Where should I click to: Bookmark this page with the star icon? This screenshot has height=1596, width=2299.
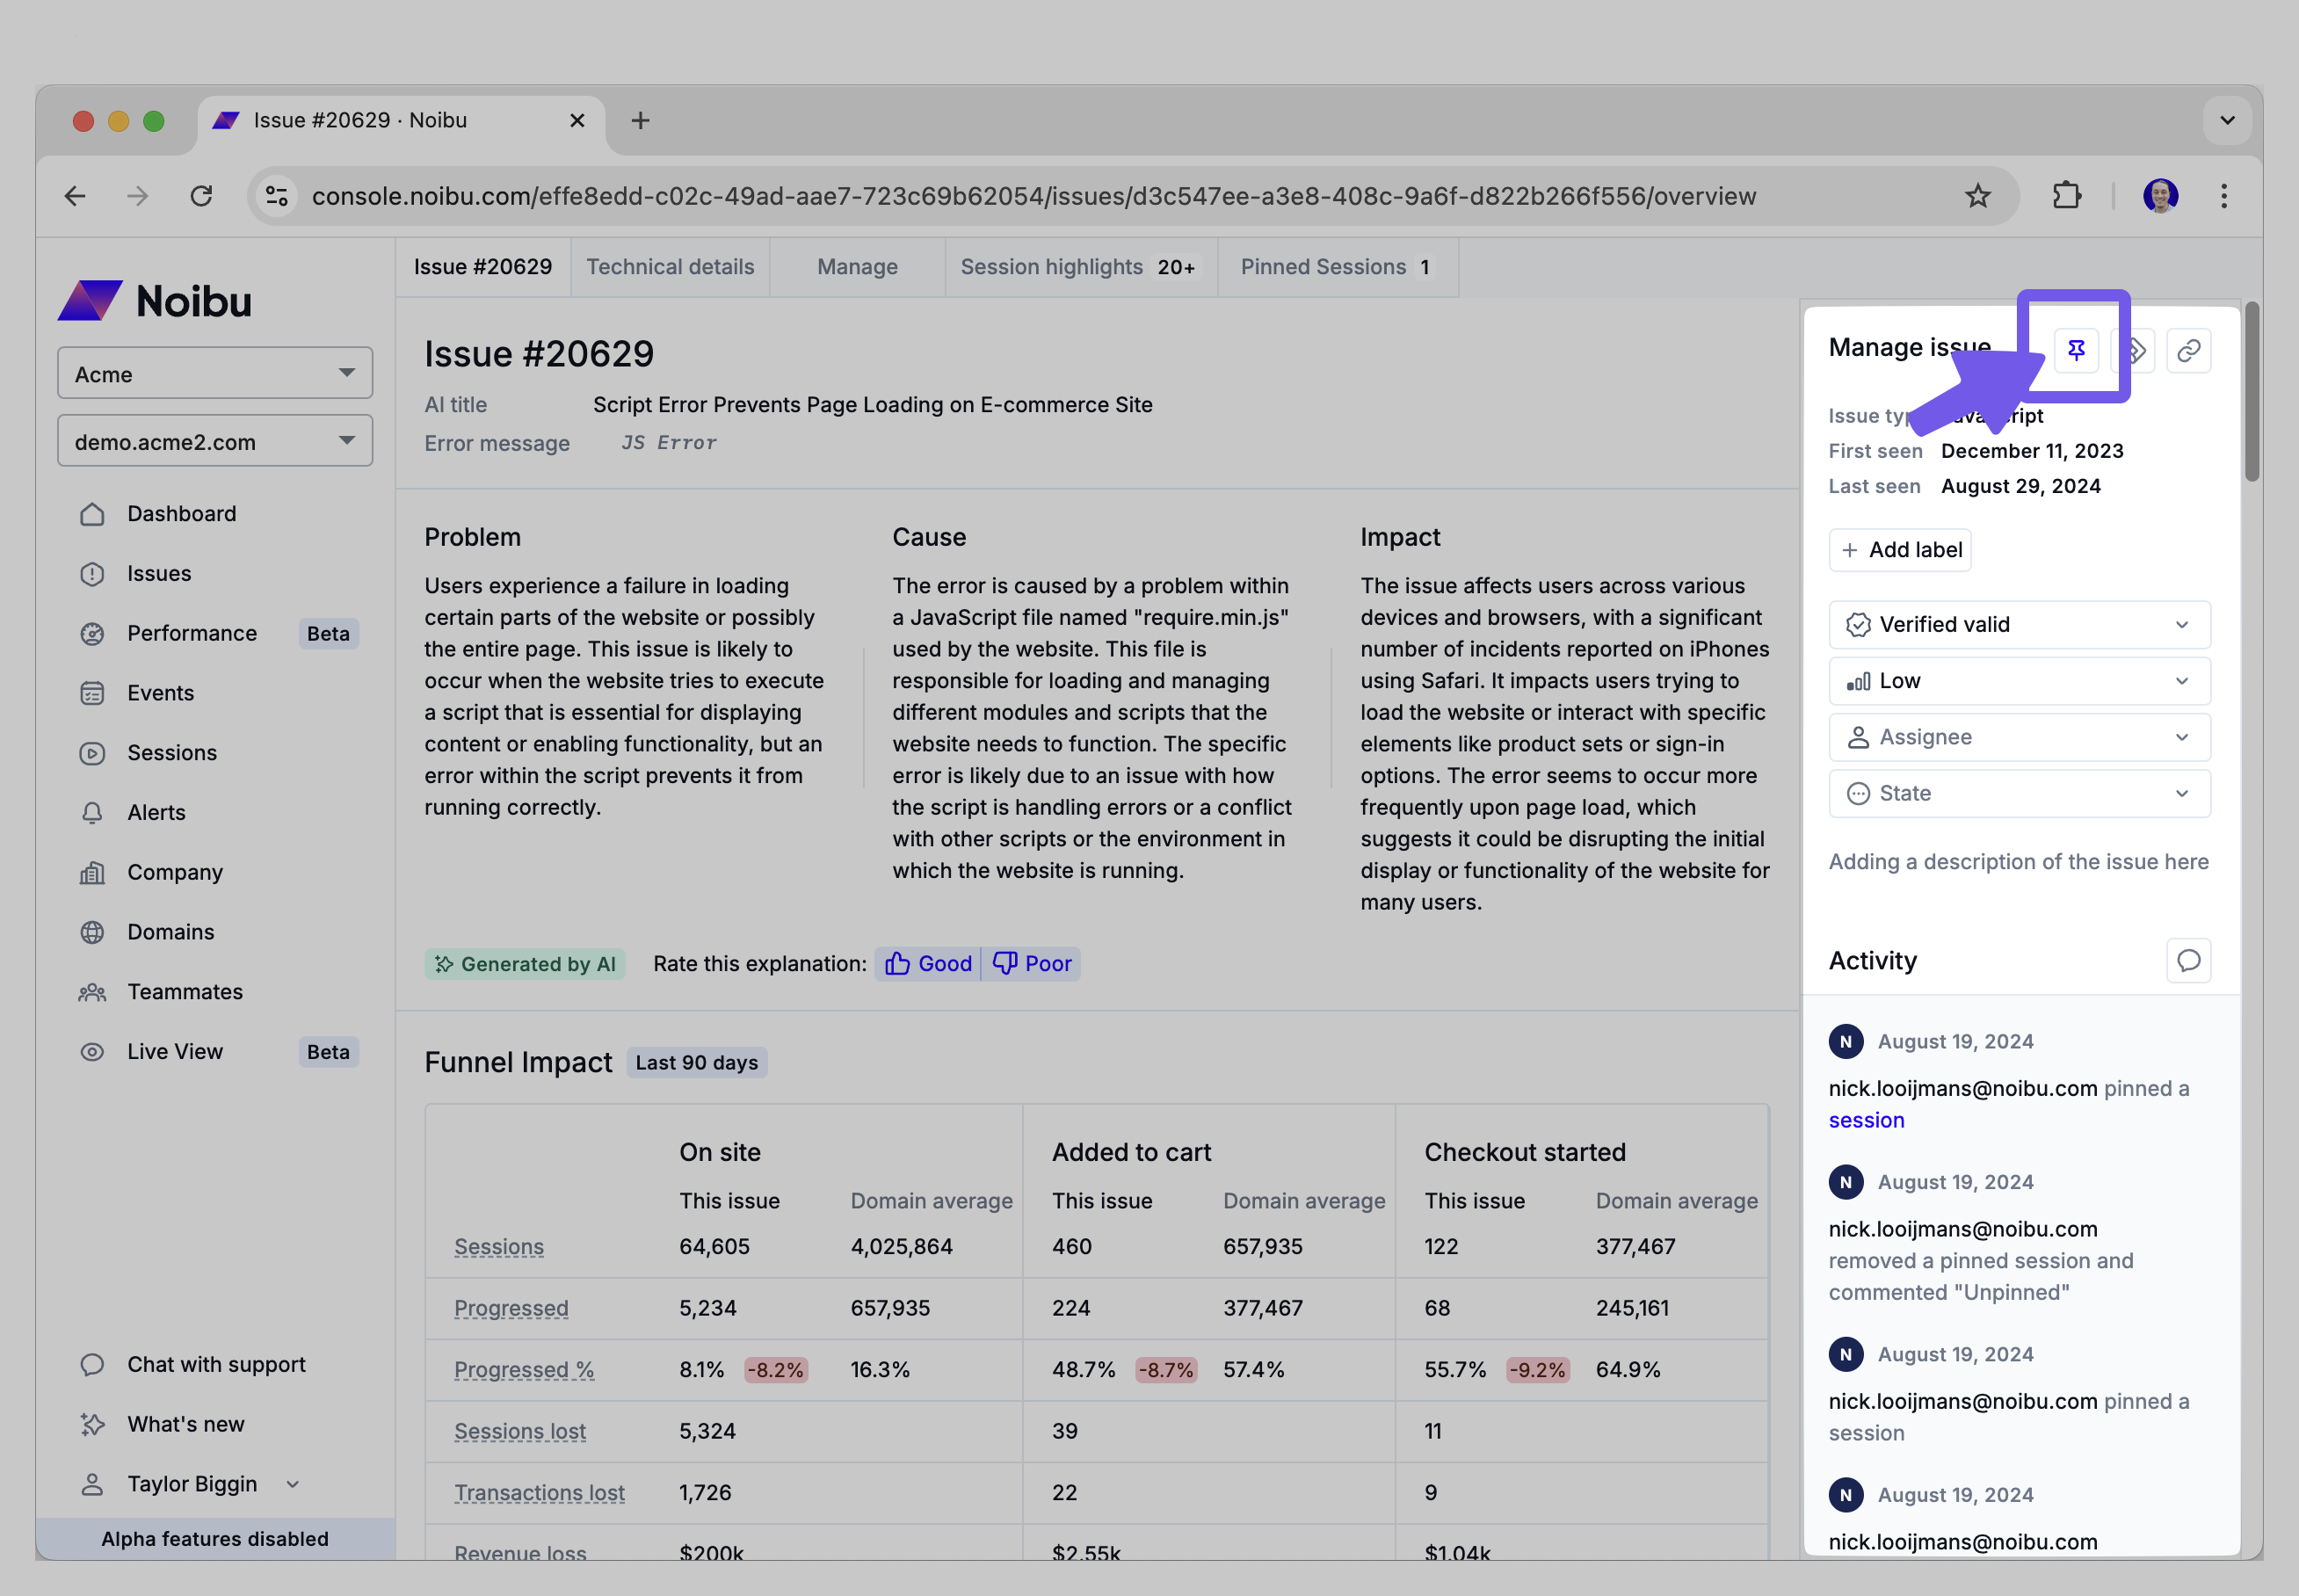(1977, 196)
